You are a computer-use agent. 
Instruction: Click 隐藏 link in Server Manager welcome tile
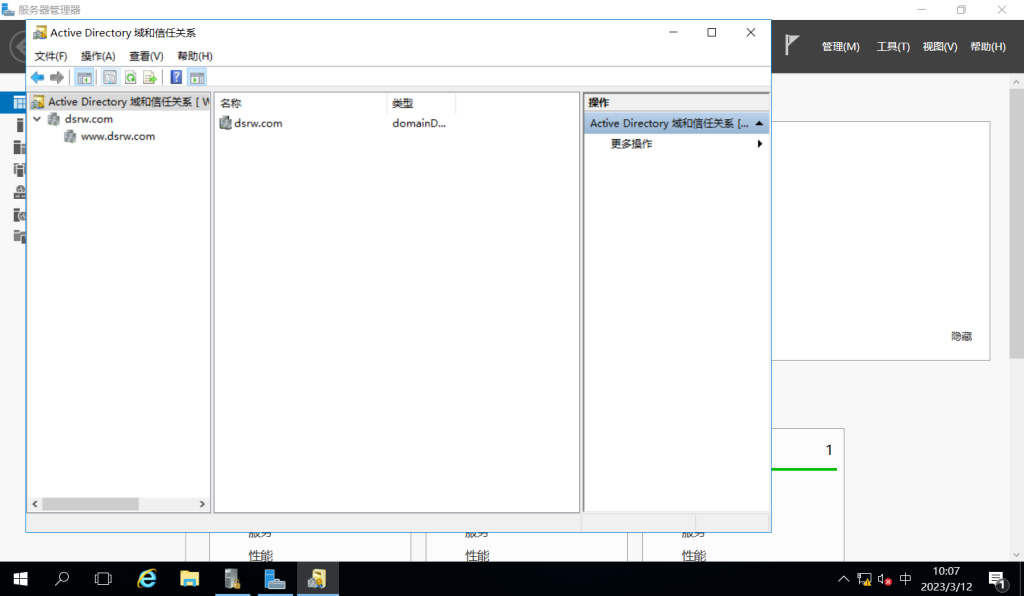[961, 336]
